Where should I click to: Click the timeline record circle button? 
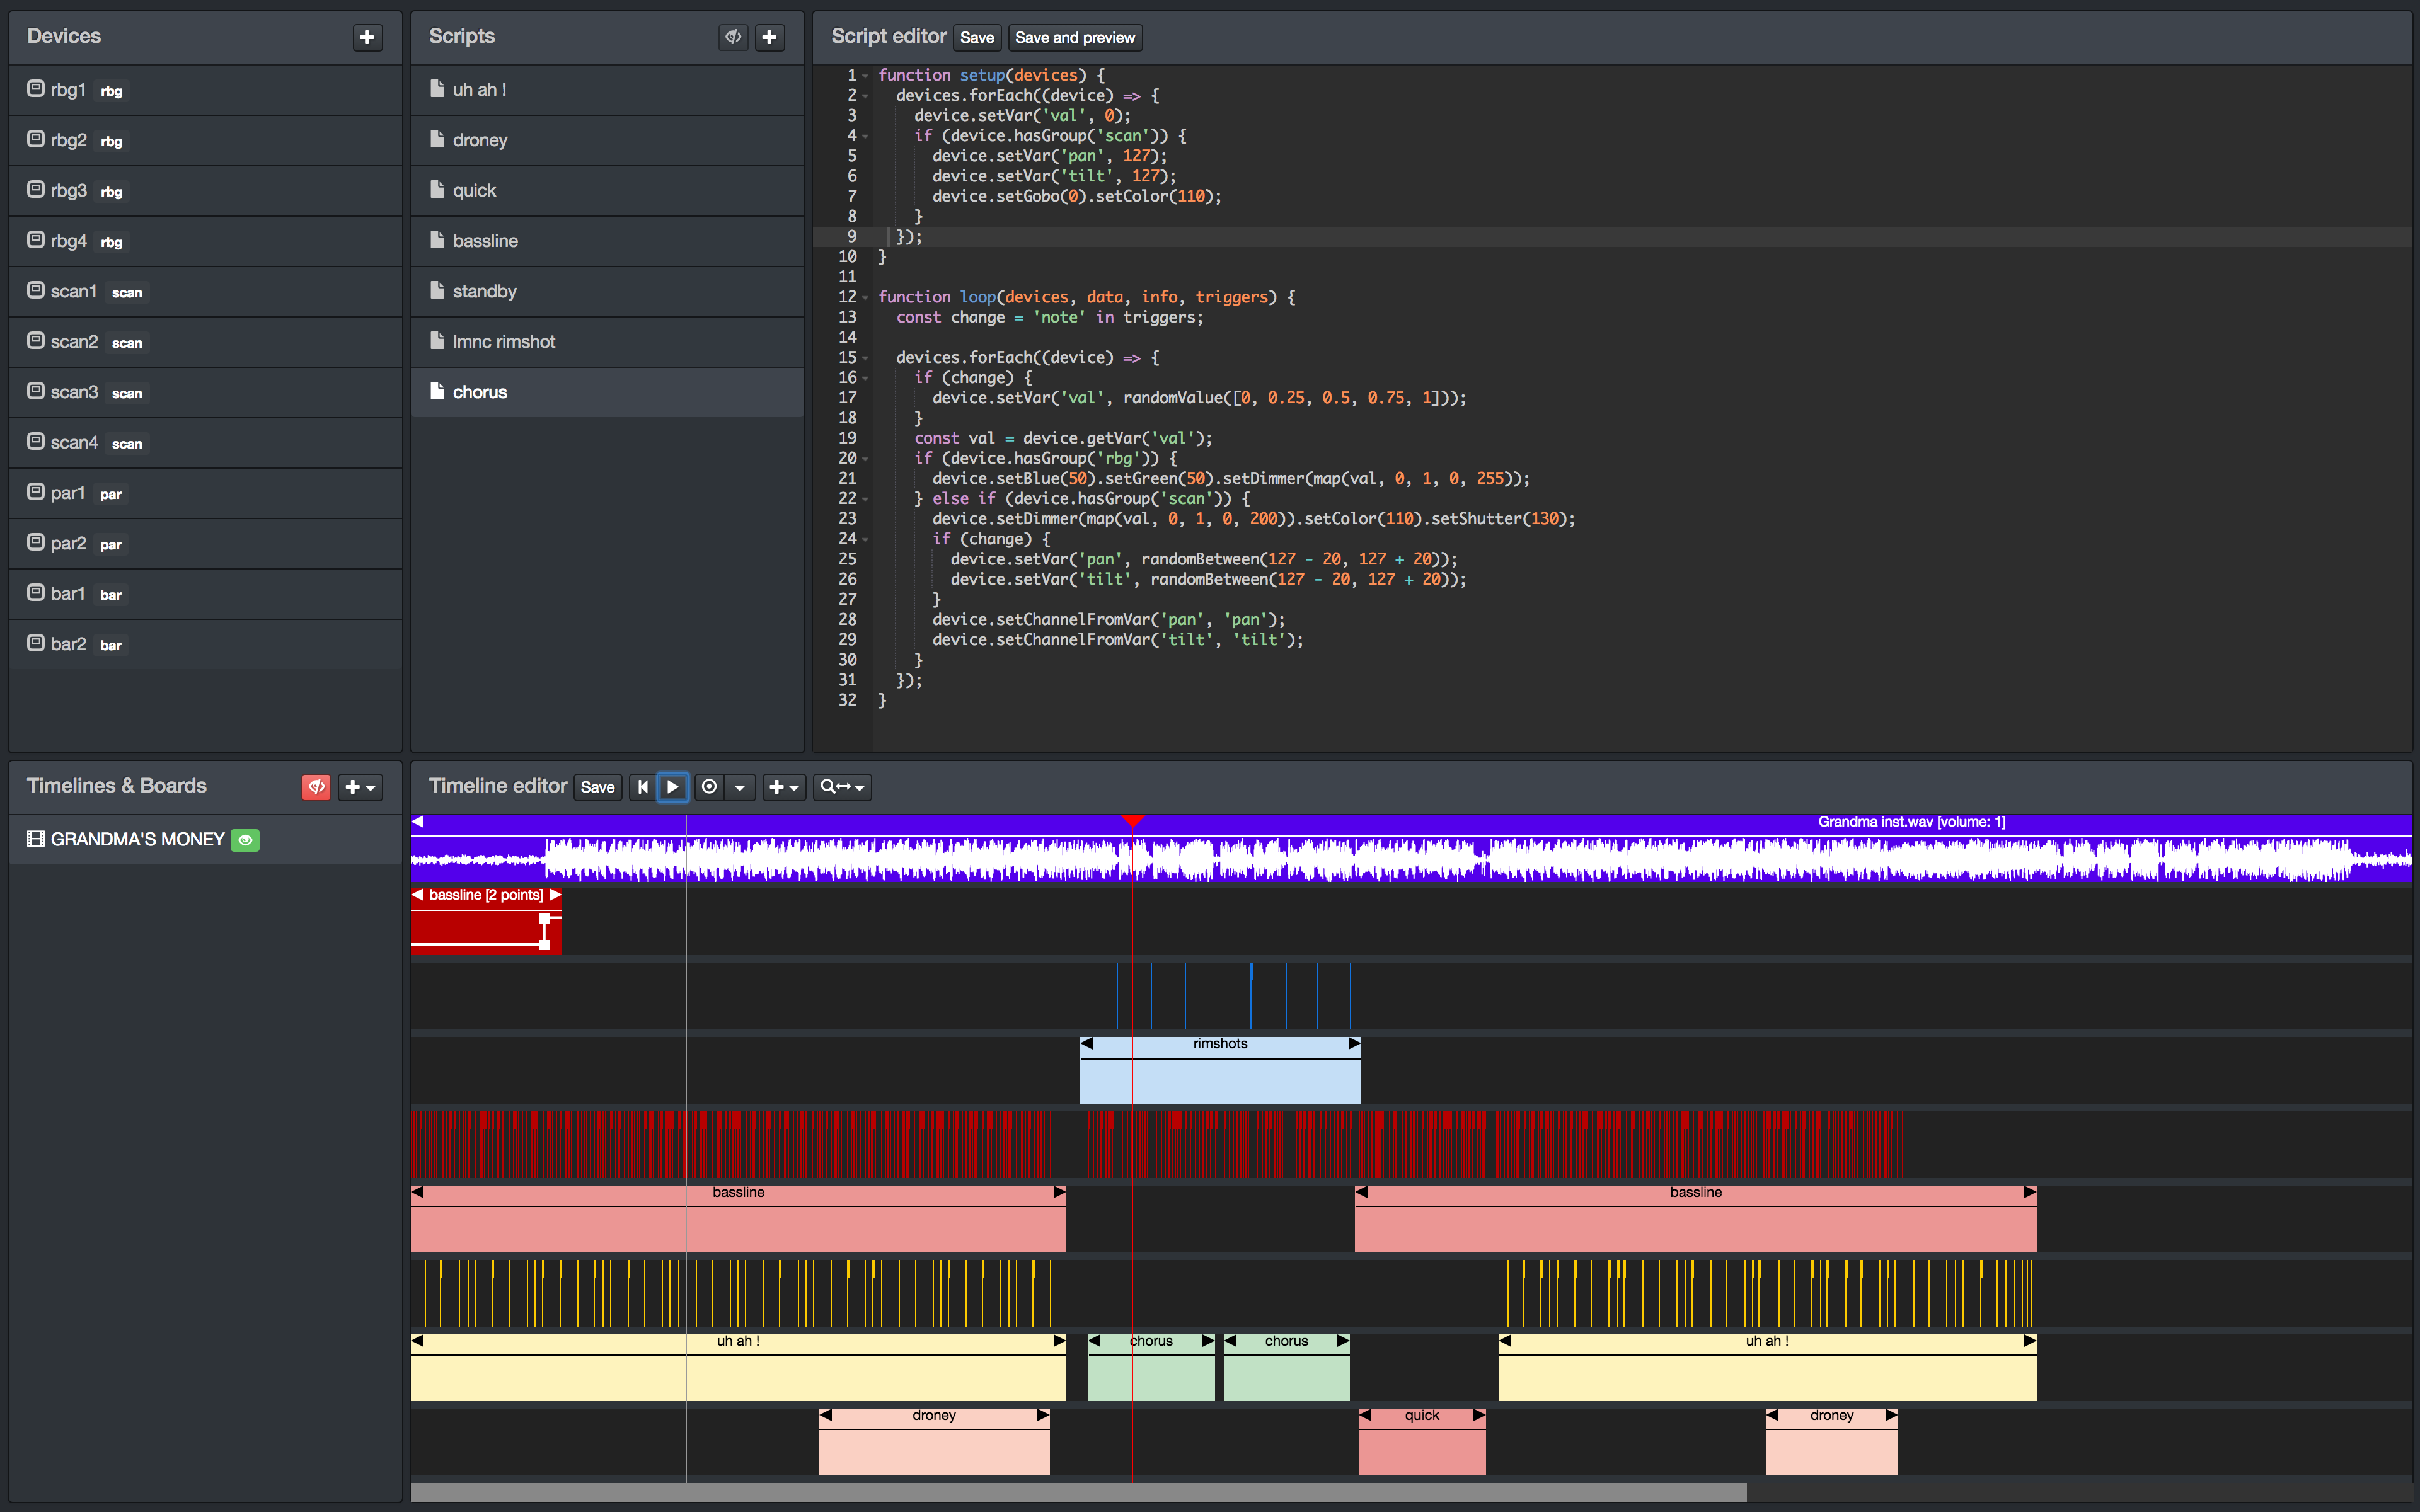709,787
